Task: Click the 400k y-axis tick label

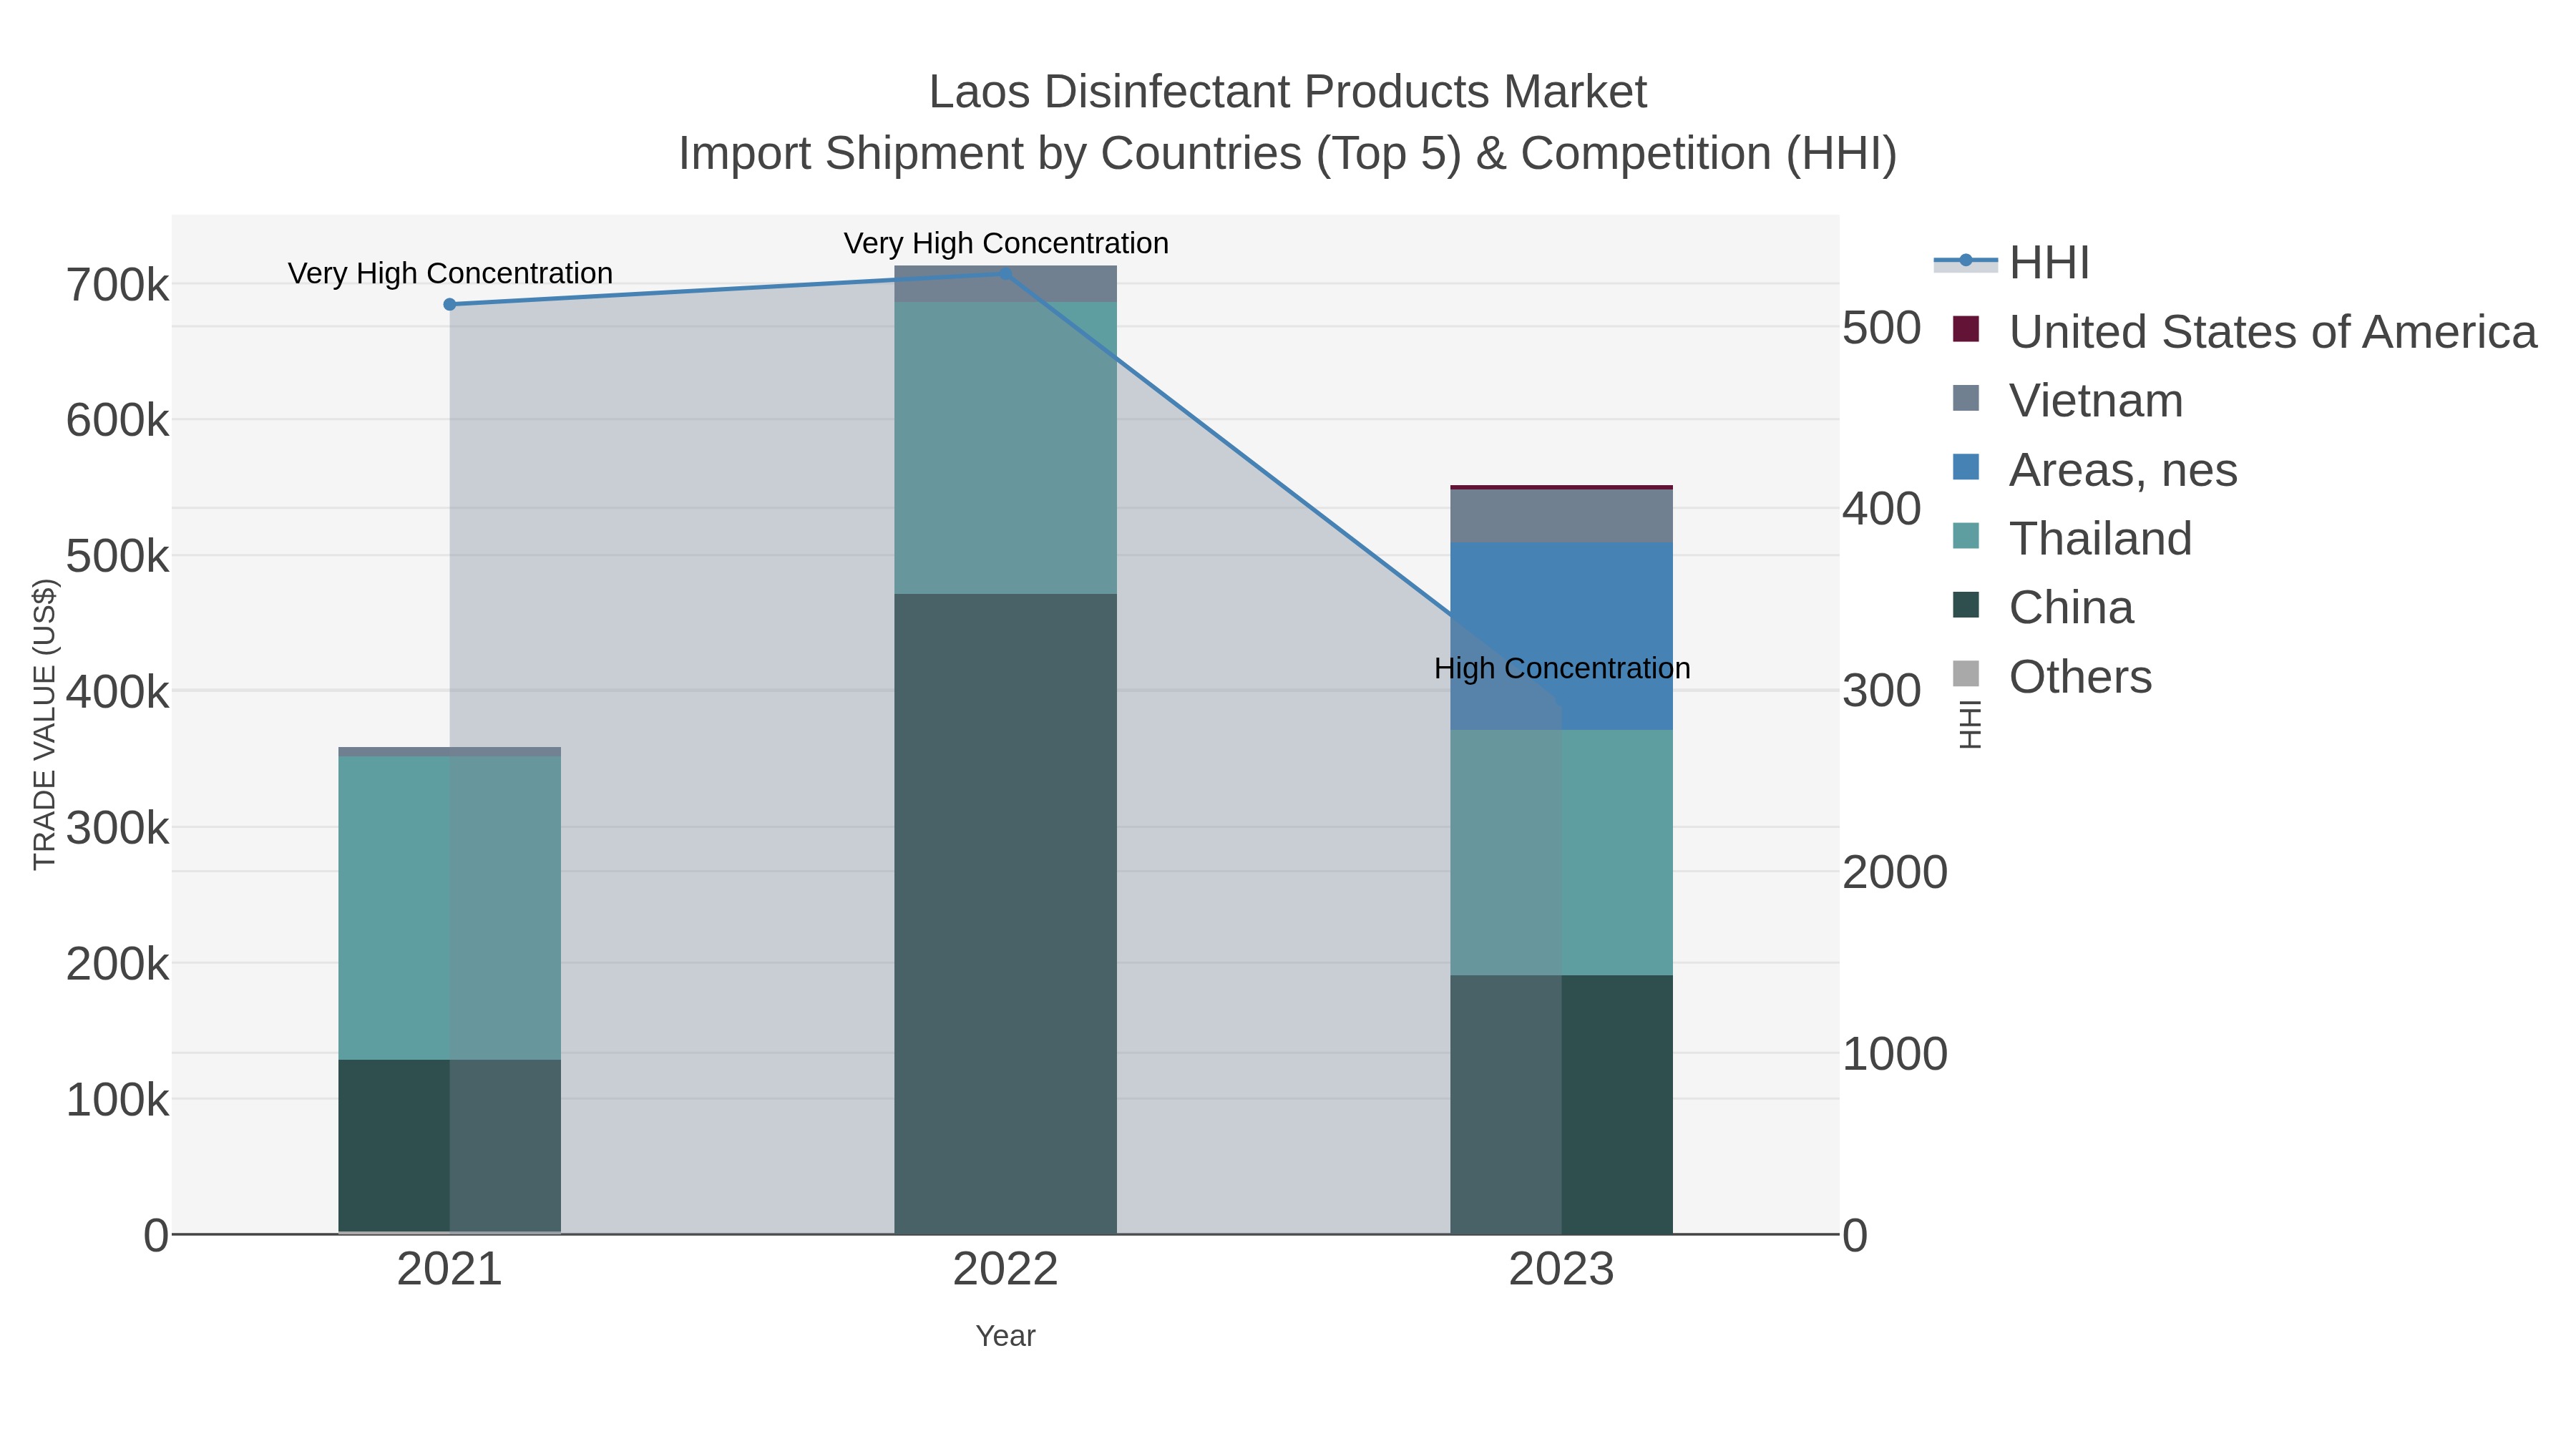Action: 118,692
